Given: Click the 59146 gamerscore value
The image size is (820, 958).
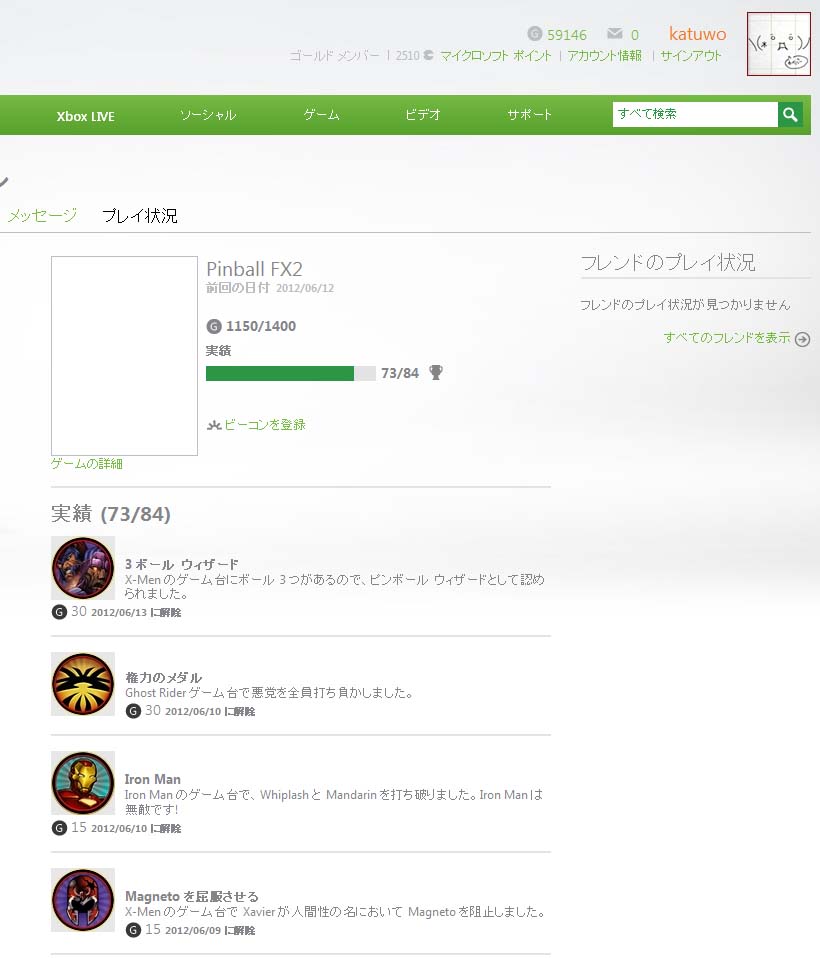Looking at the screenshot, I should 567,35.
